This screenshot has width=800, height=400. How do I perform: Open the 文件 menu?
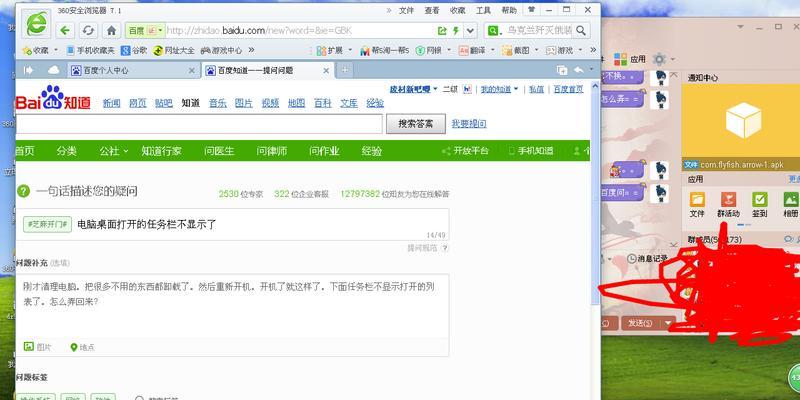coord(406,10)
